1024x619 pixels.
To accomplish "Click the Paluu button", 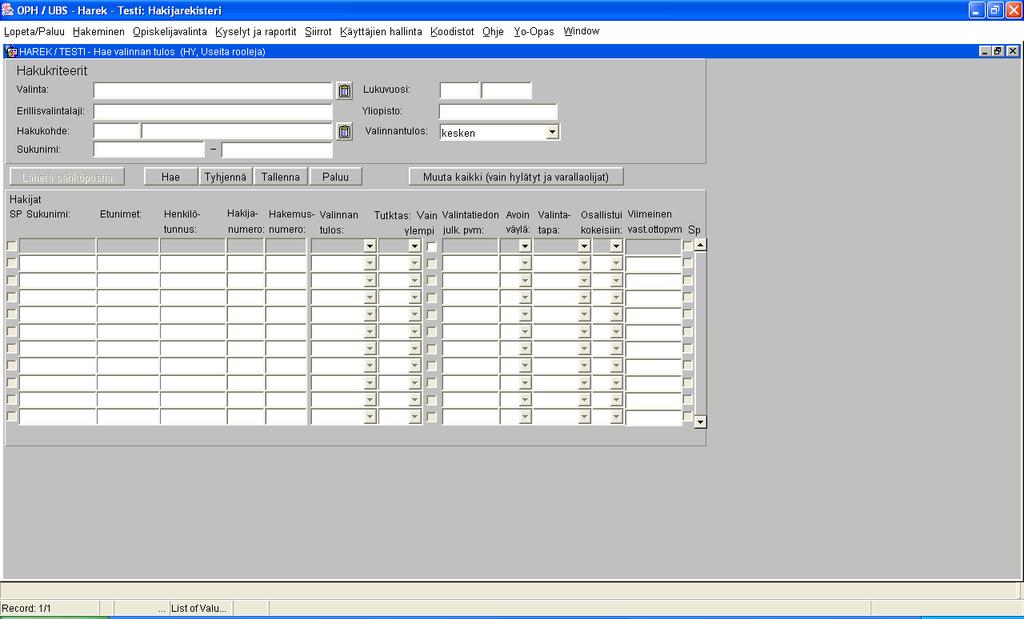I will (x=335, y=177).
